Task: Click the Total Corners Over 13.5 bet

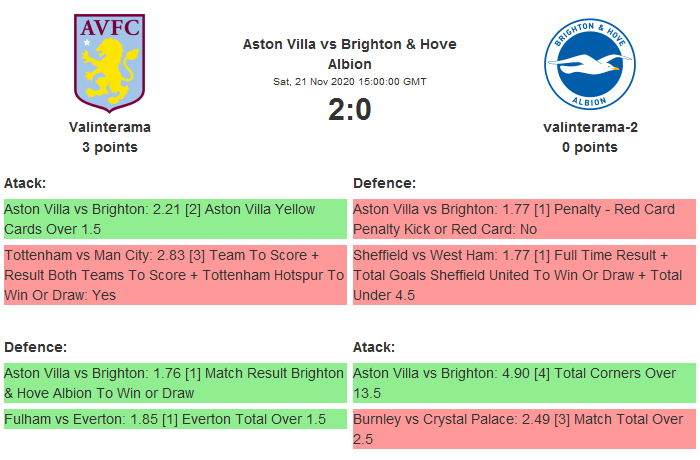Action: 524,384
